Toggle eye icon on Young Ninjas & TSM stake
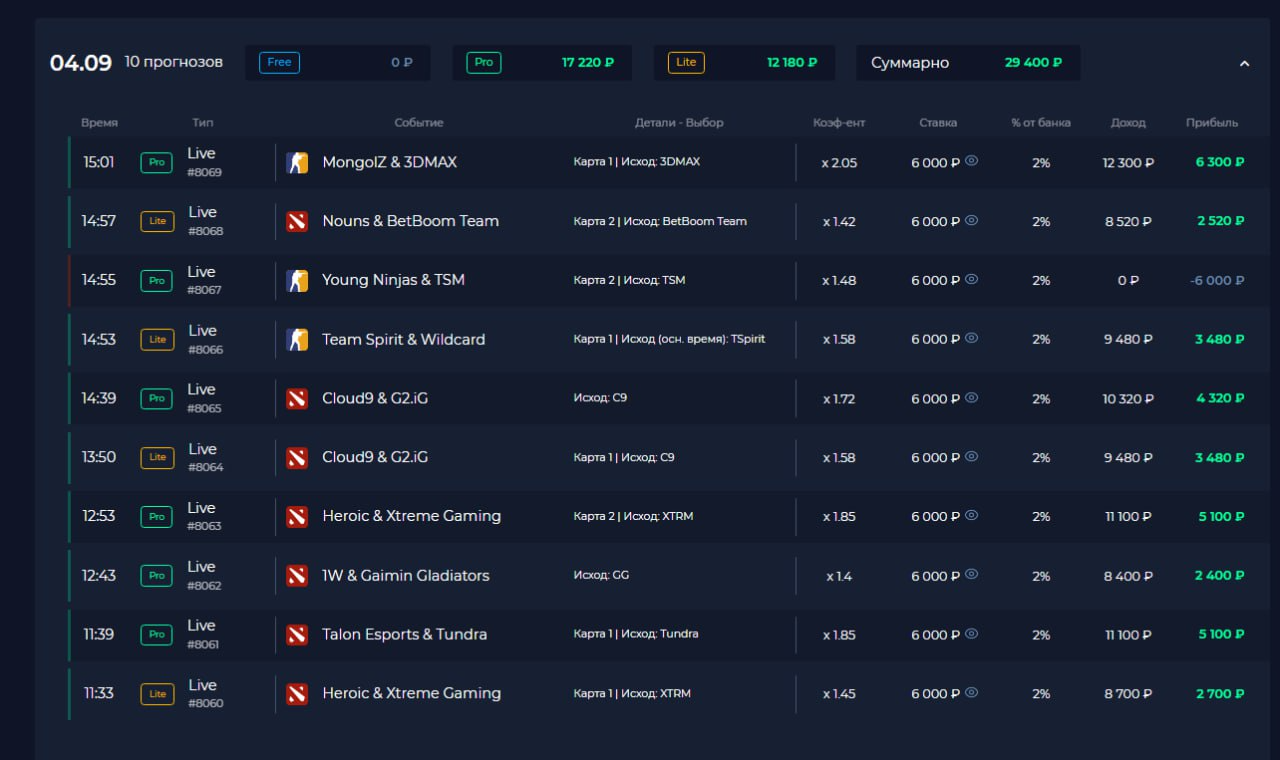The width and height of the screenshot is (1280, 760). click(x=971, y=279)
